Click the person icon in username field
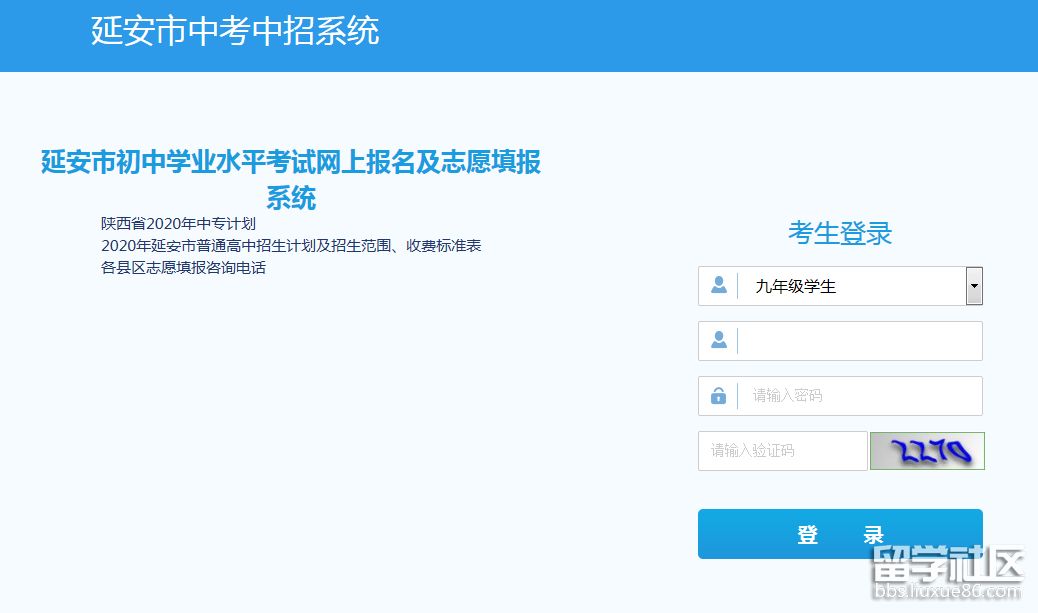The image size is (1038, 613). point(718,341)
